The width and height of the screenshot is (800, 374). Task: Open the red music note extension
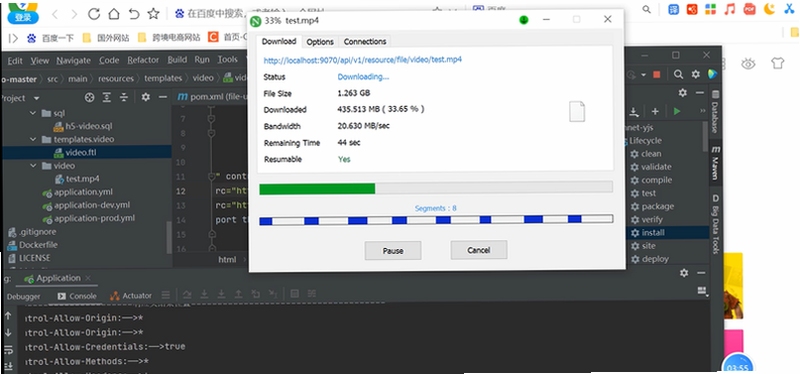(730, 9)
